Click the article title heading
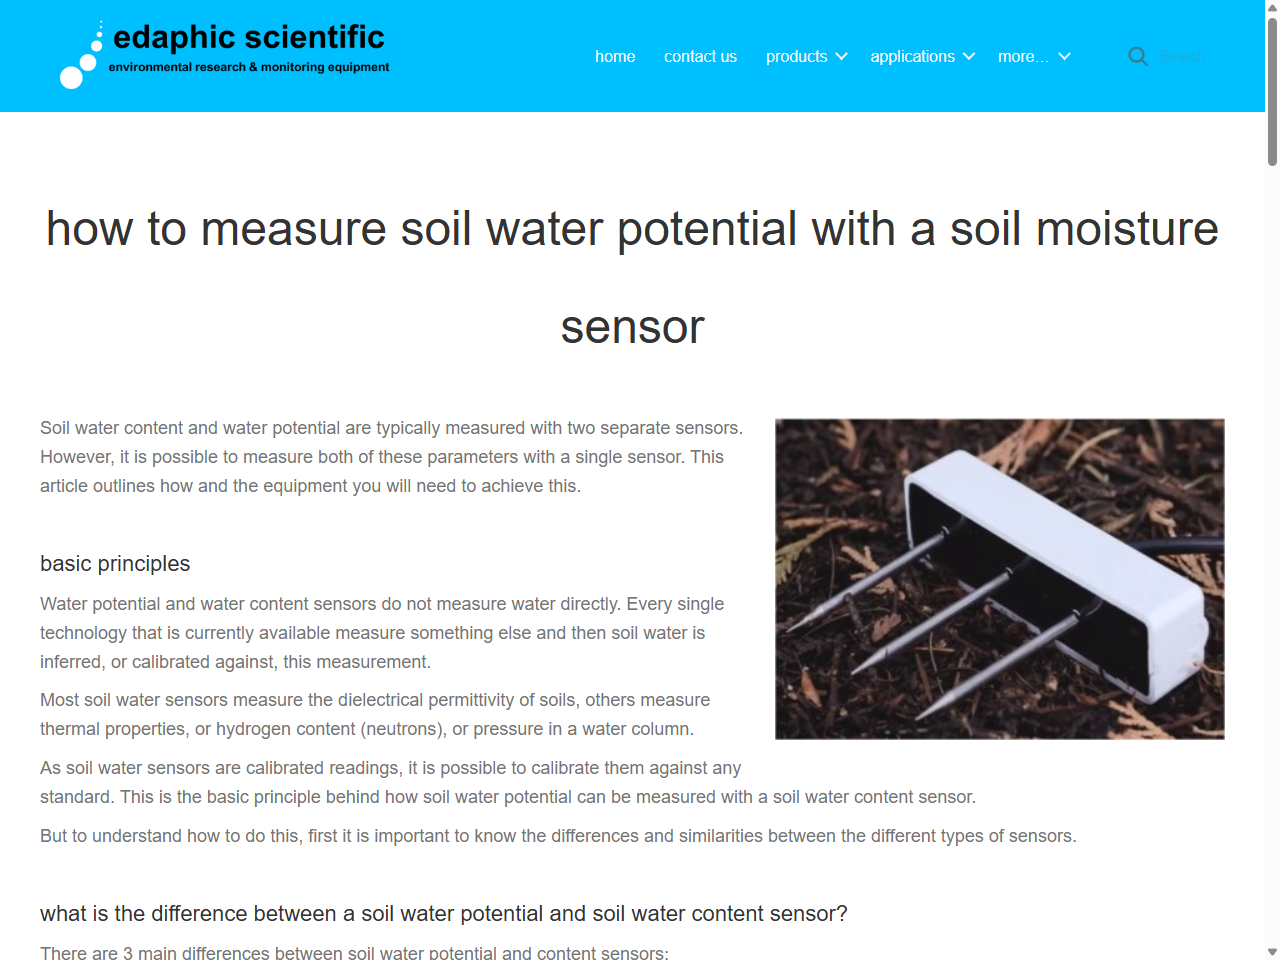 coord(631,278)
